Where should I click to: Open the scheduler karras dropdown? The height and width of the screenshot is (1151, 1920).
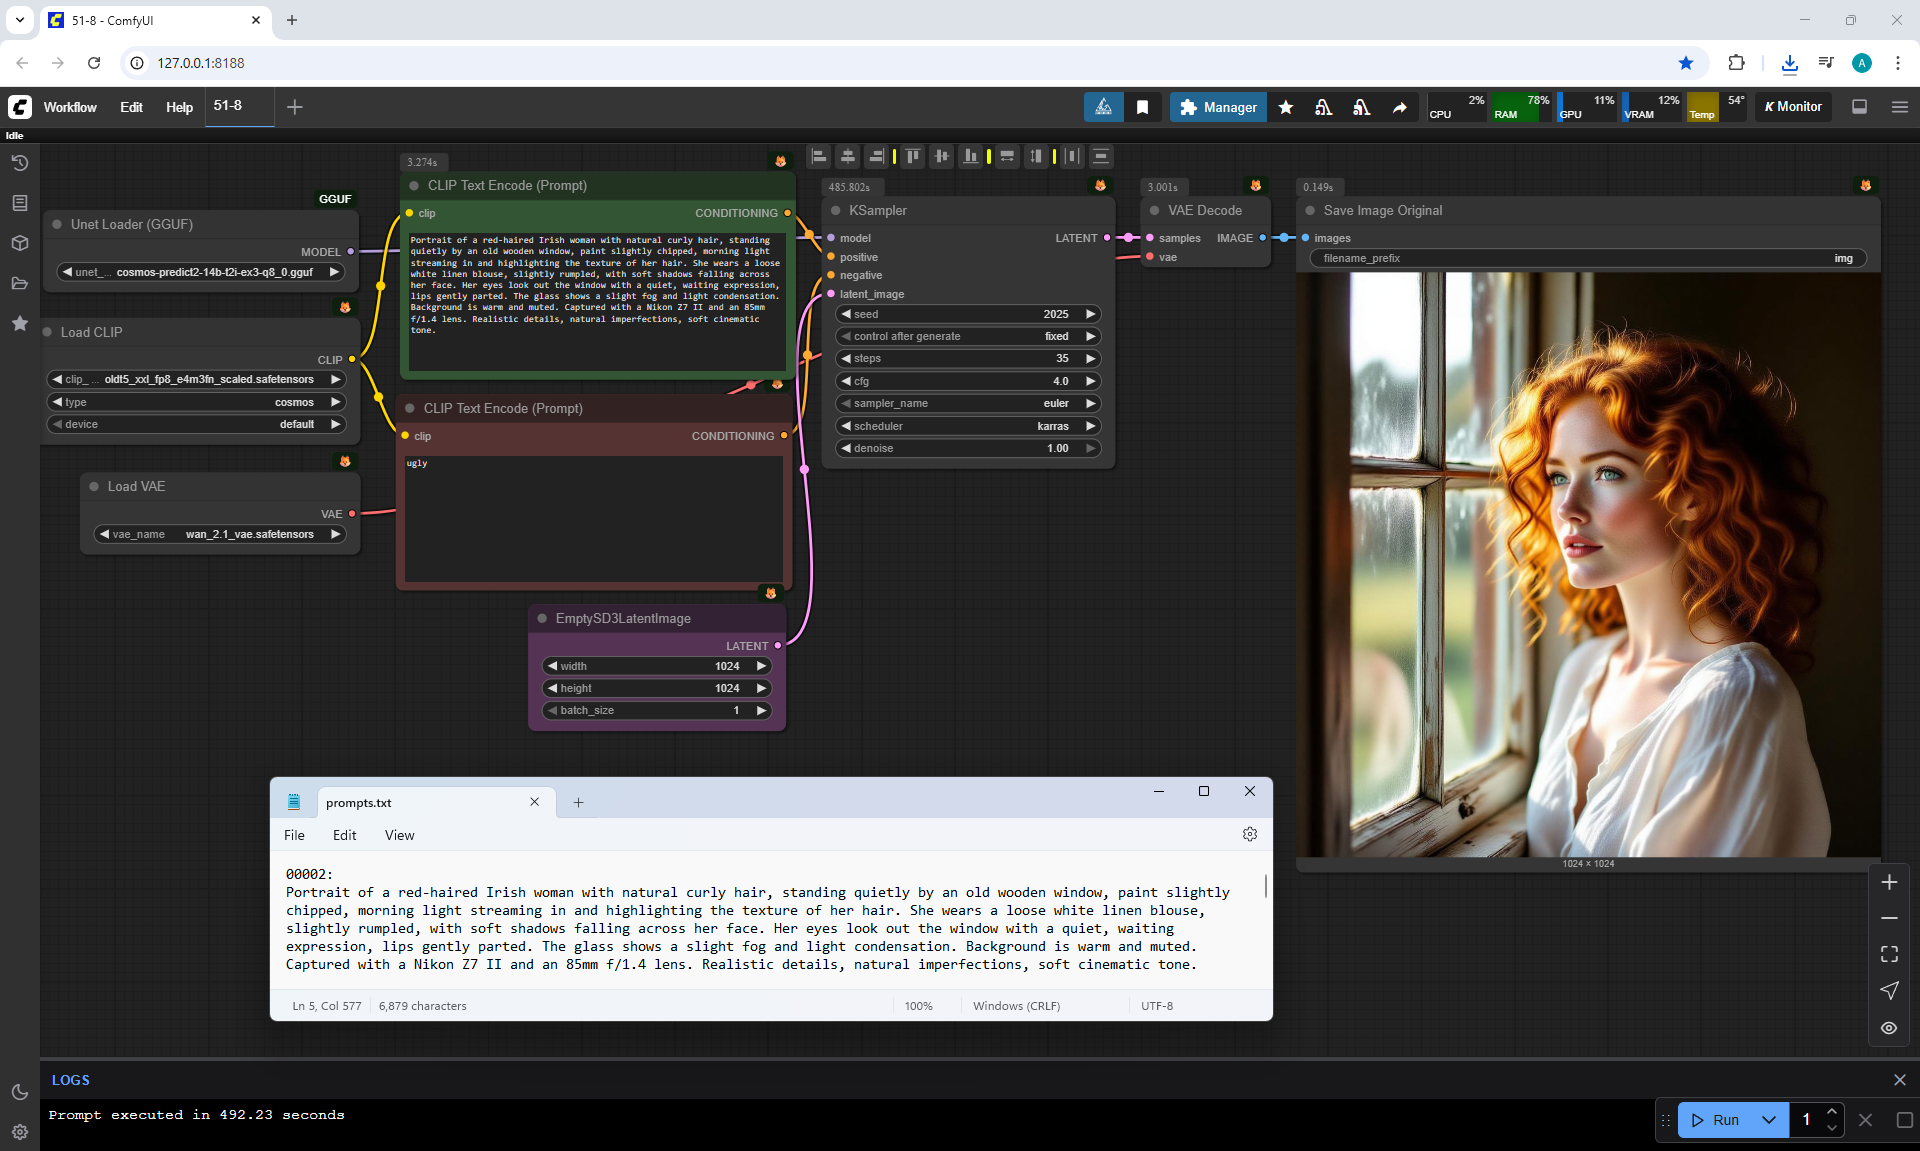click(x=967, y=426)
